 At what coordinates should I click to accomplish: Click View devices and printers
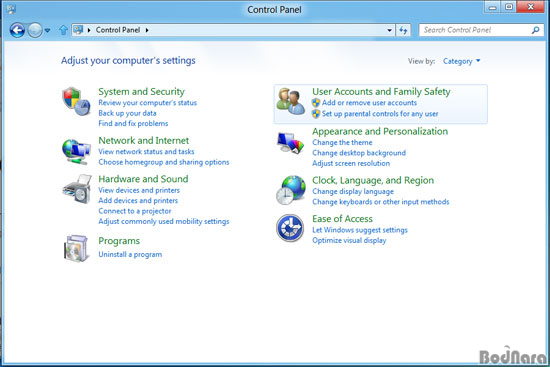(139, 190)
